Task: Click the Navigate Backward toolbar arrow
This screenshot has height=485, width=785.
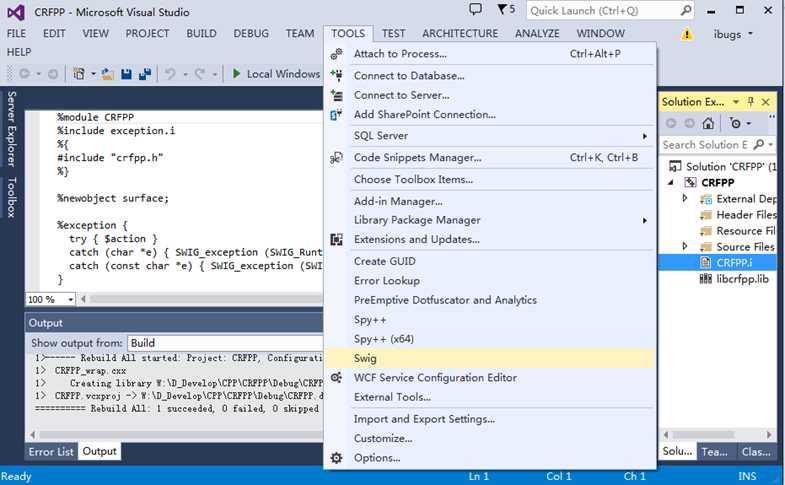Action: 24,74
